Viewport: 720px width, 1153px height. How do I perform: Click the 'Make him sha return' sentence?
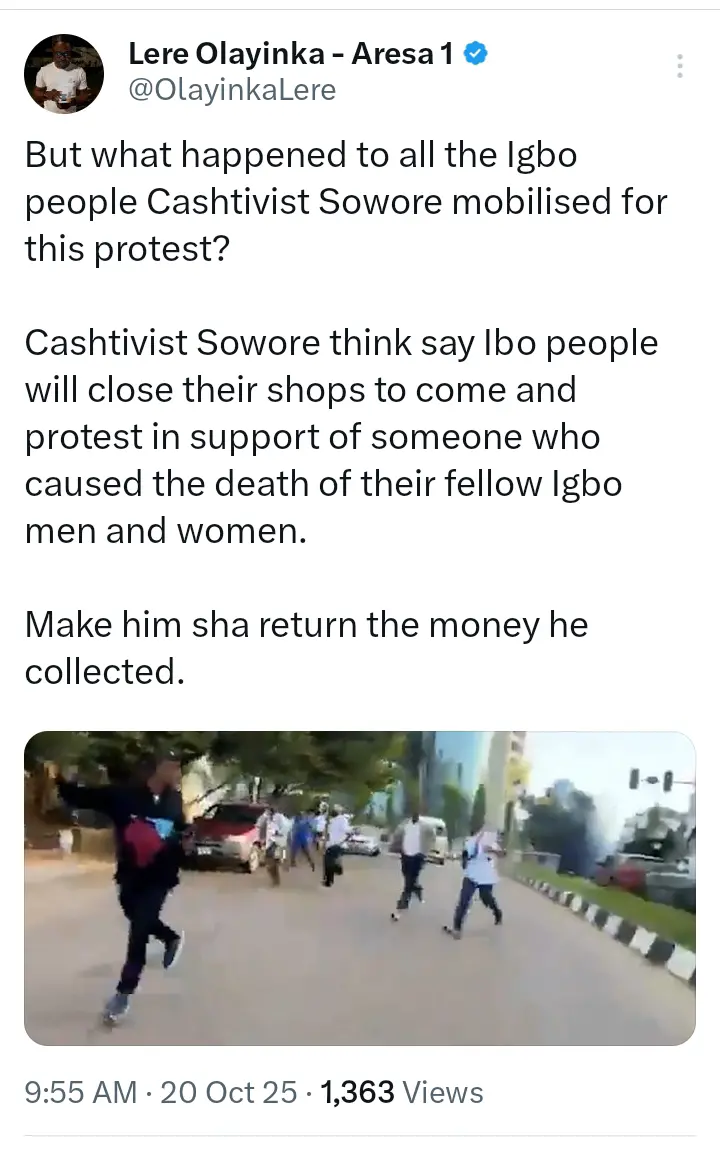pos(306,648)
